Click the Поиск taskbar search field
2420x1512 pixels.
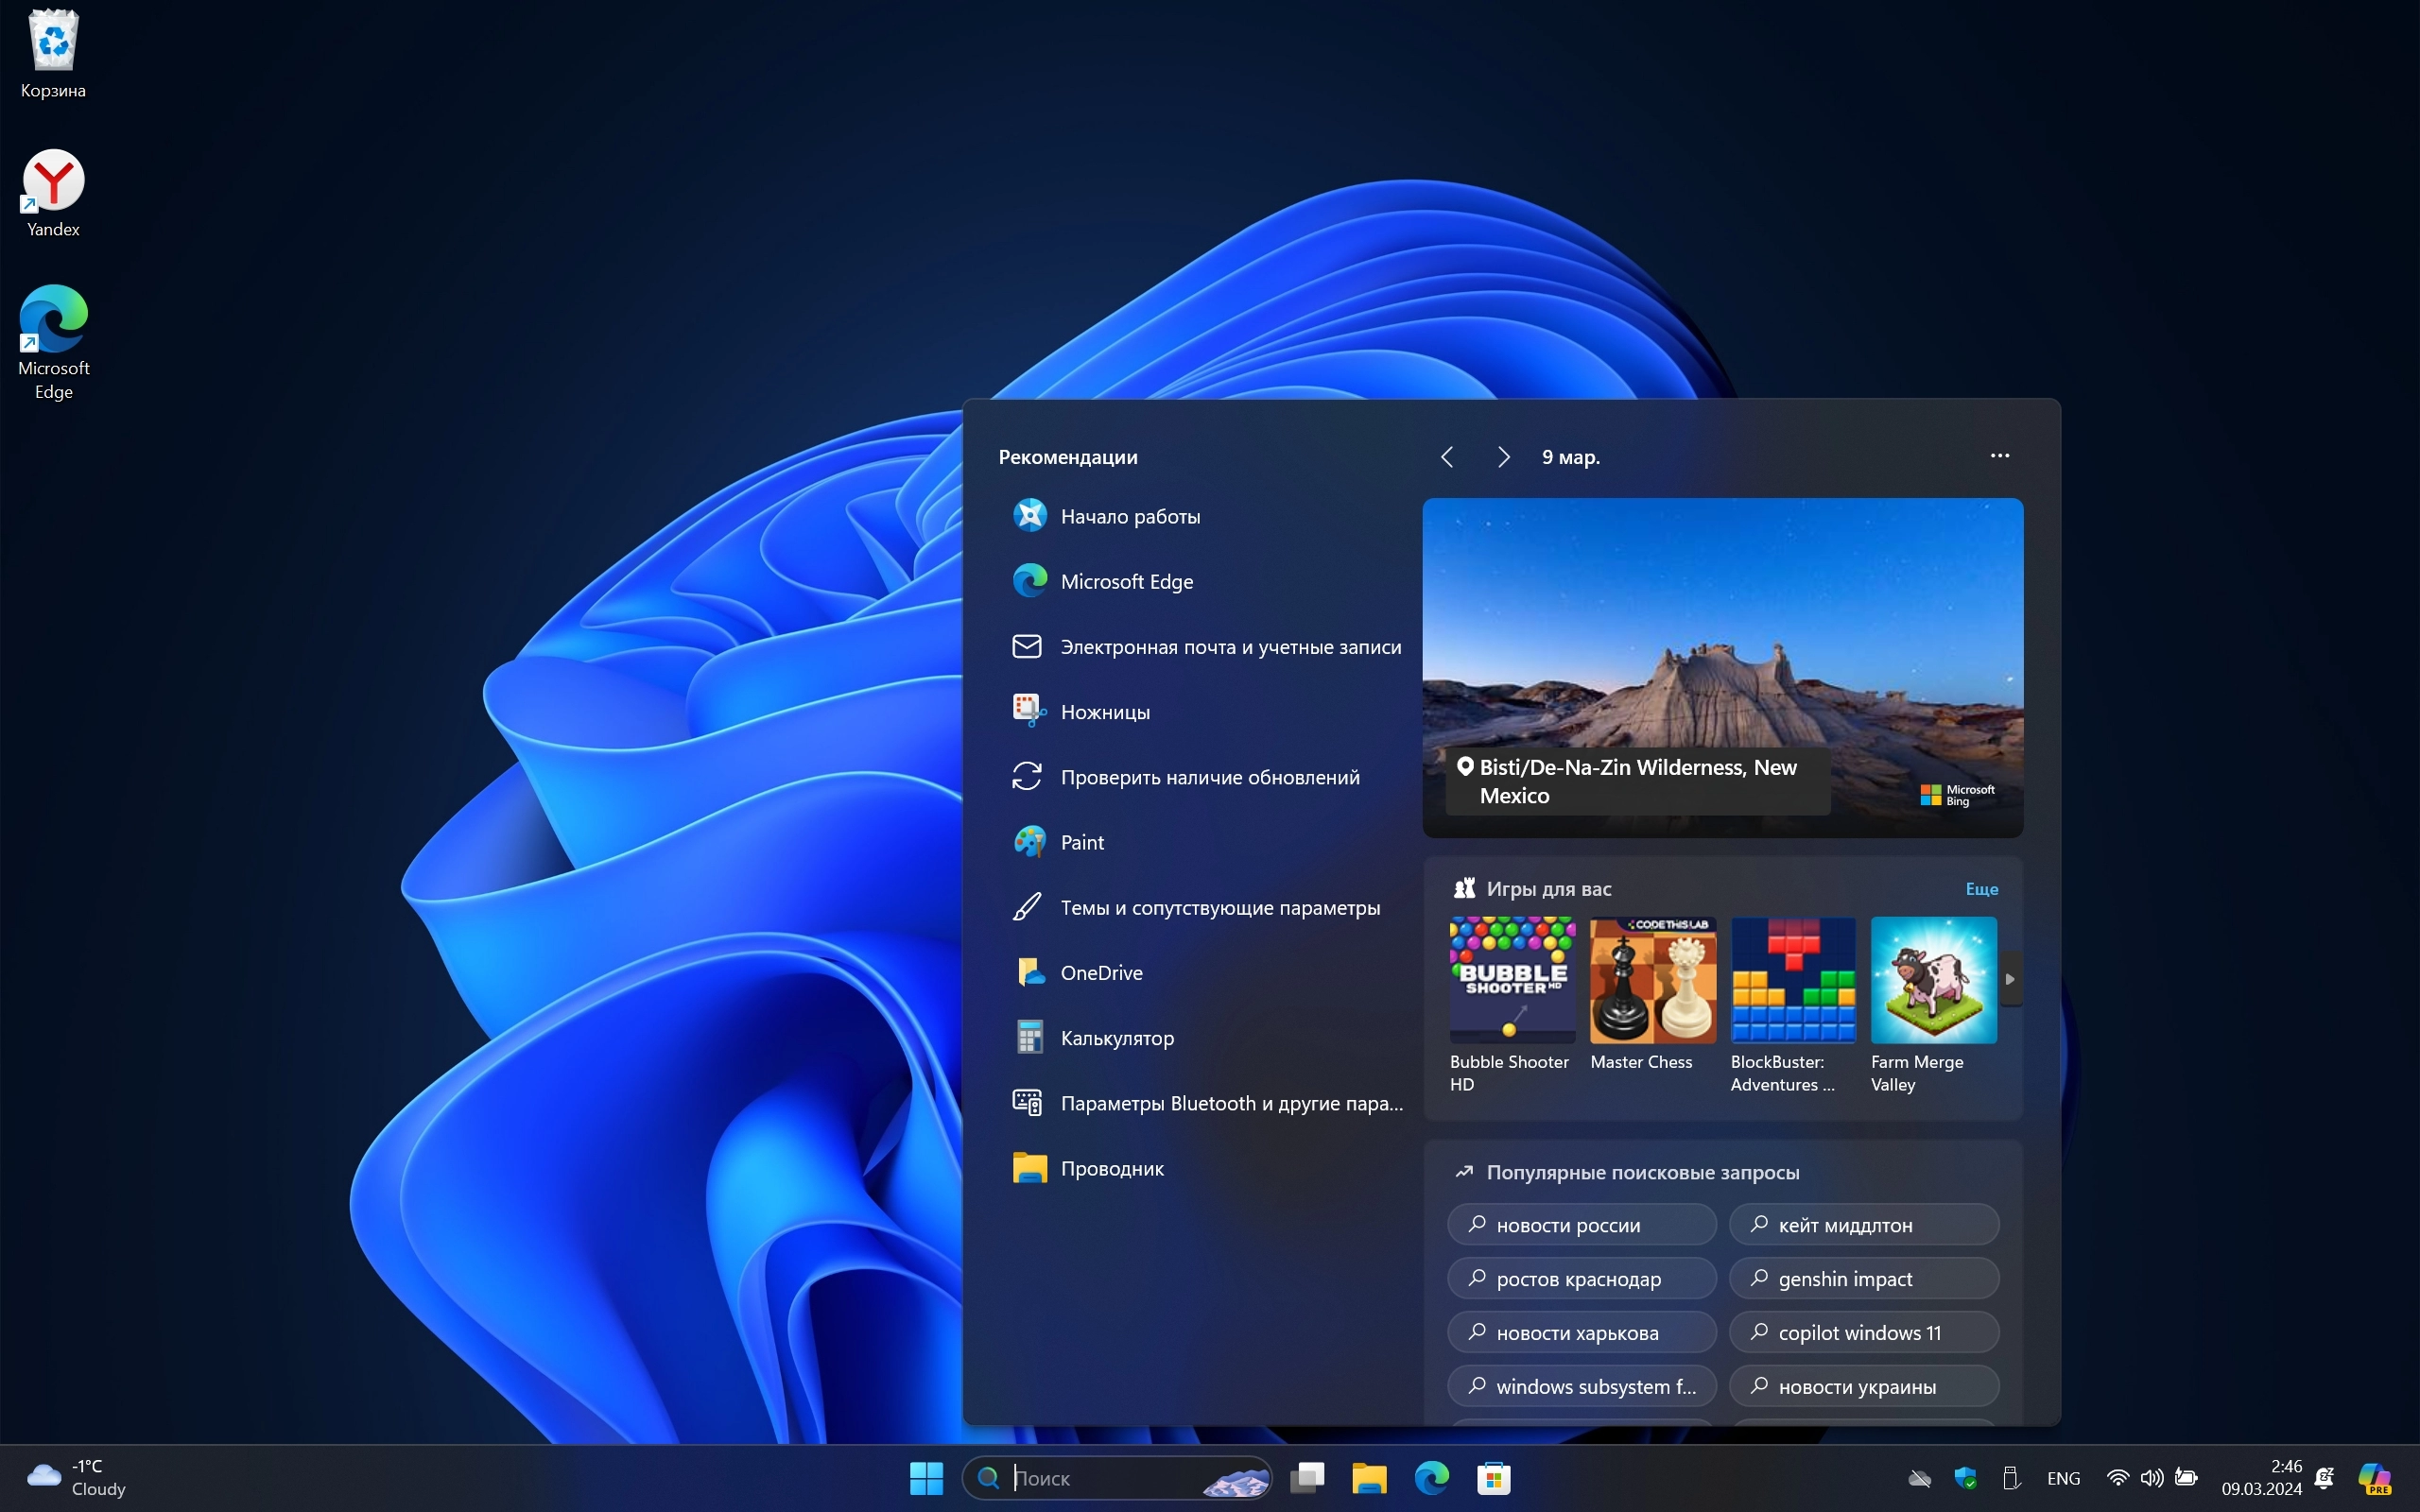coord(1100,1477)
